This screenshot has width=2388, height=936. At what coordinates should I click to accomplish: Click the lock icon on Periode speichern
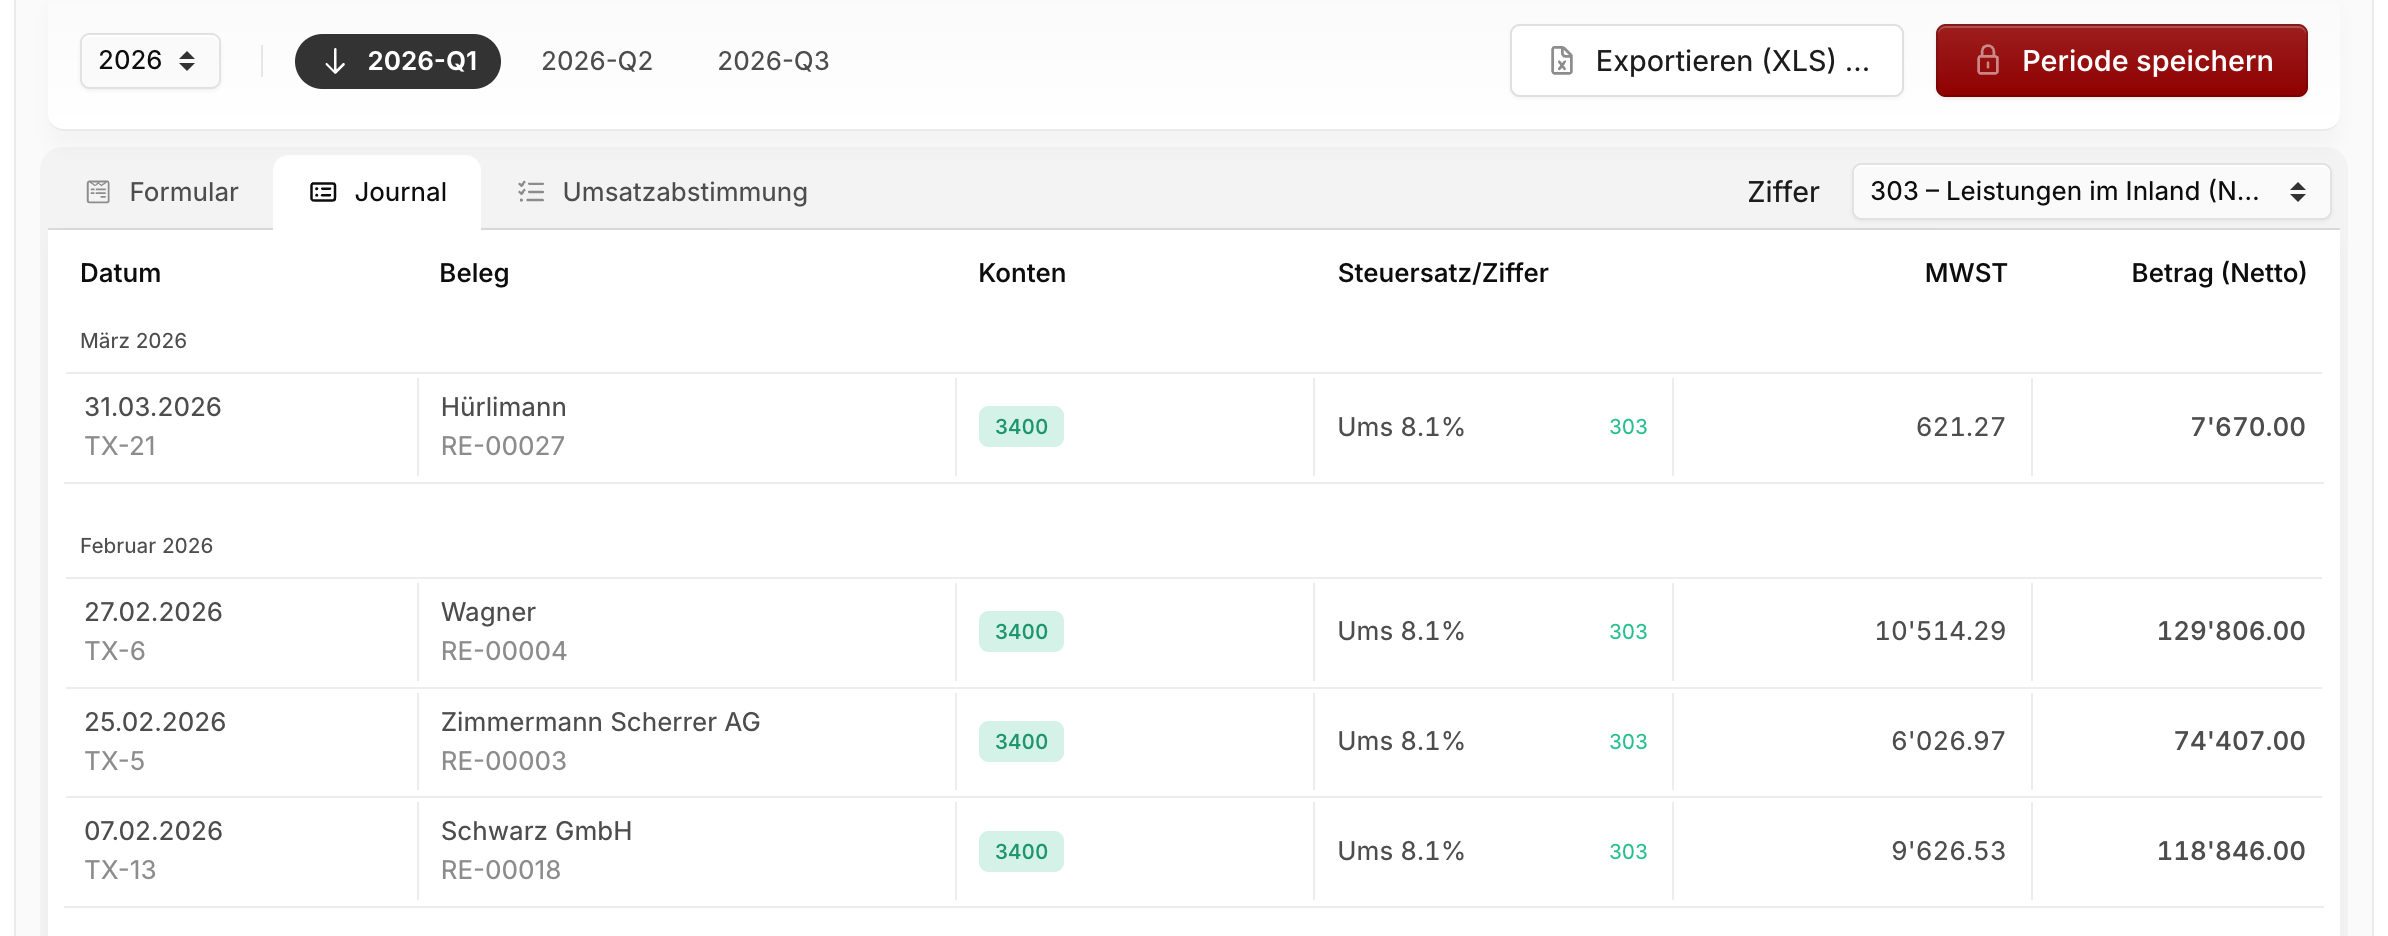(1988, 61)
